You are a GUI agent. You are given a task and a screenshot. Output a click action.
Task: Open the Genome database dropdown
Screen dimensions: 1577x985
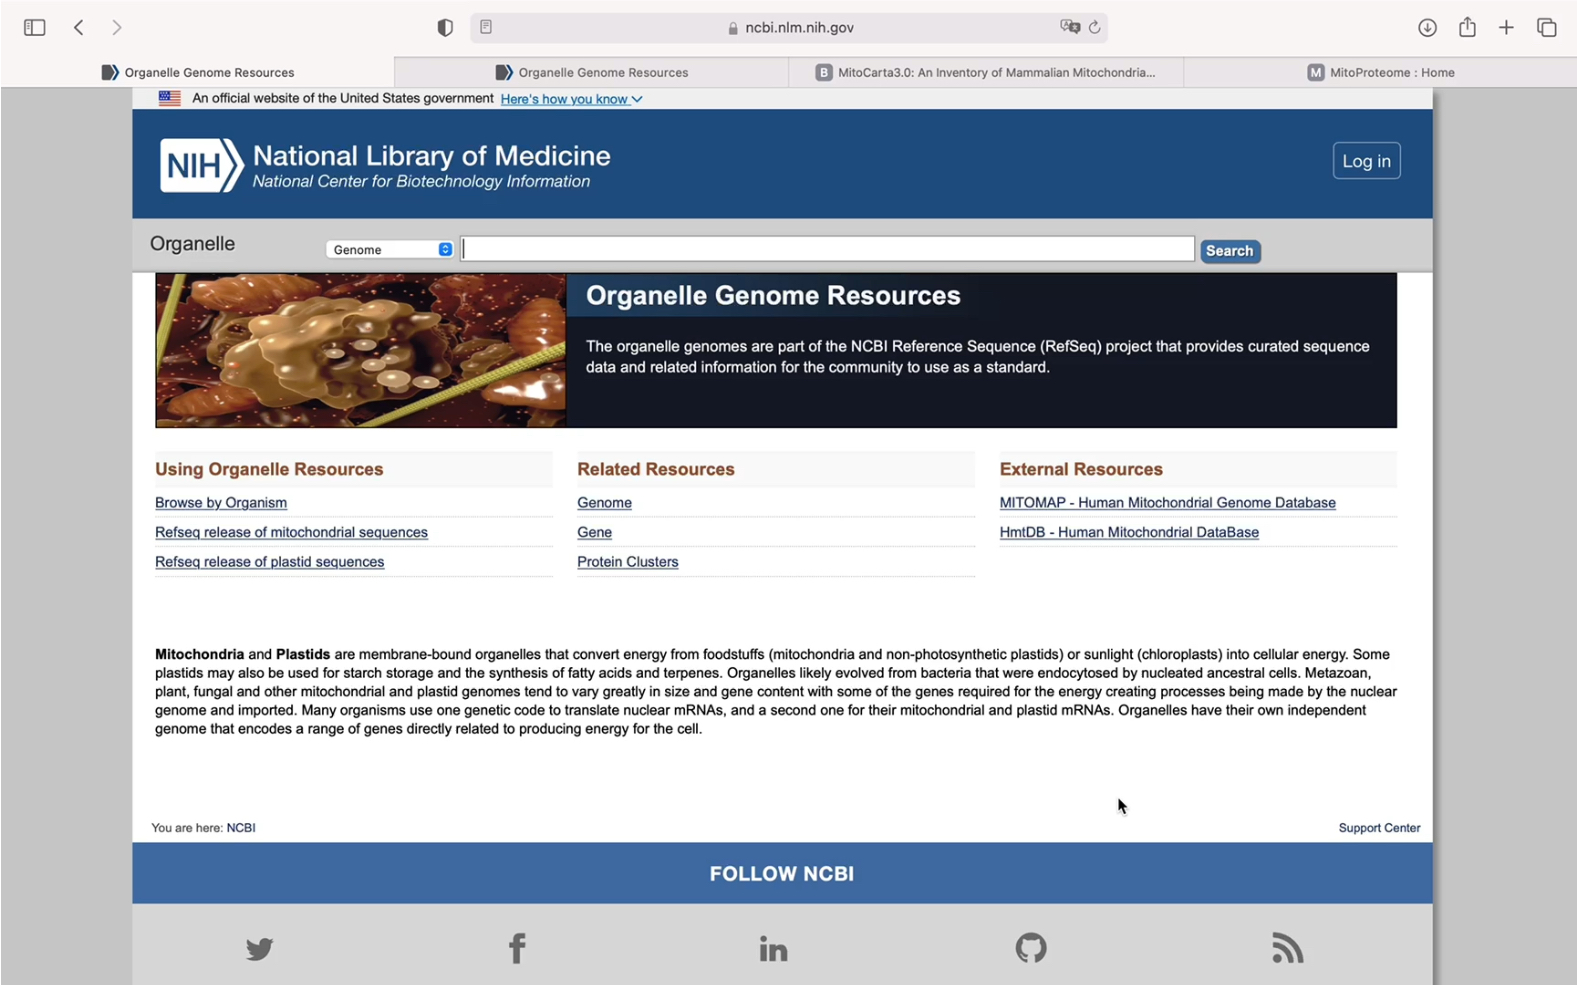[390, 250]
